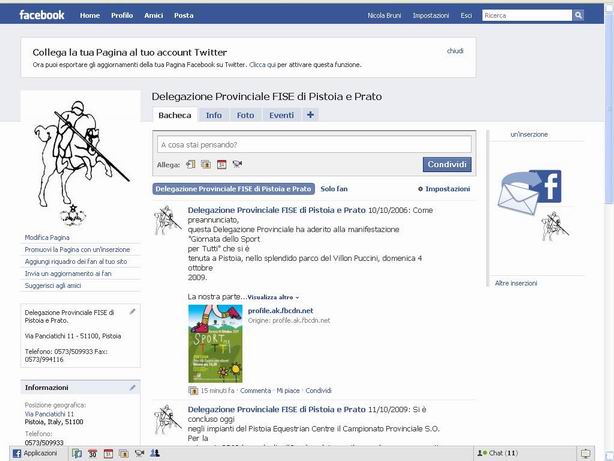This screenshot has width=614, height=461.
Task: Close the Twitter banner with chiudi
Action: pos(455,51)
